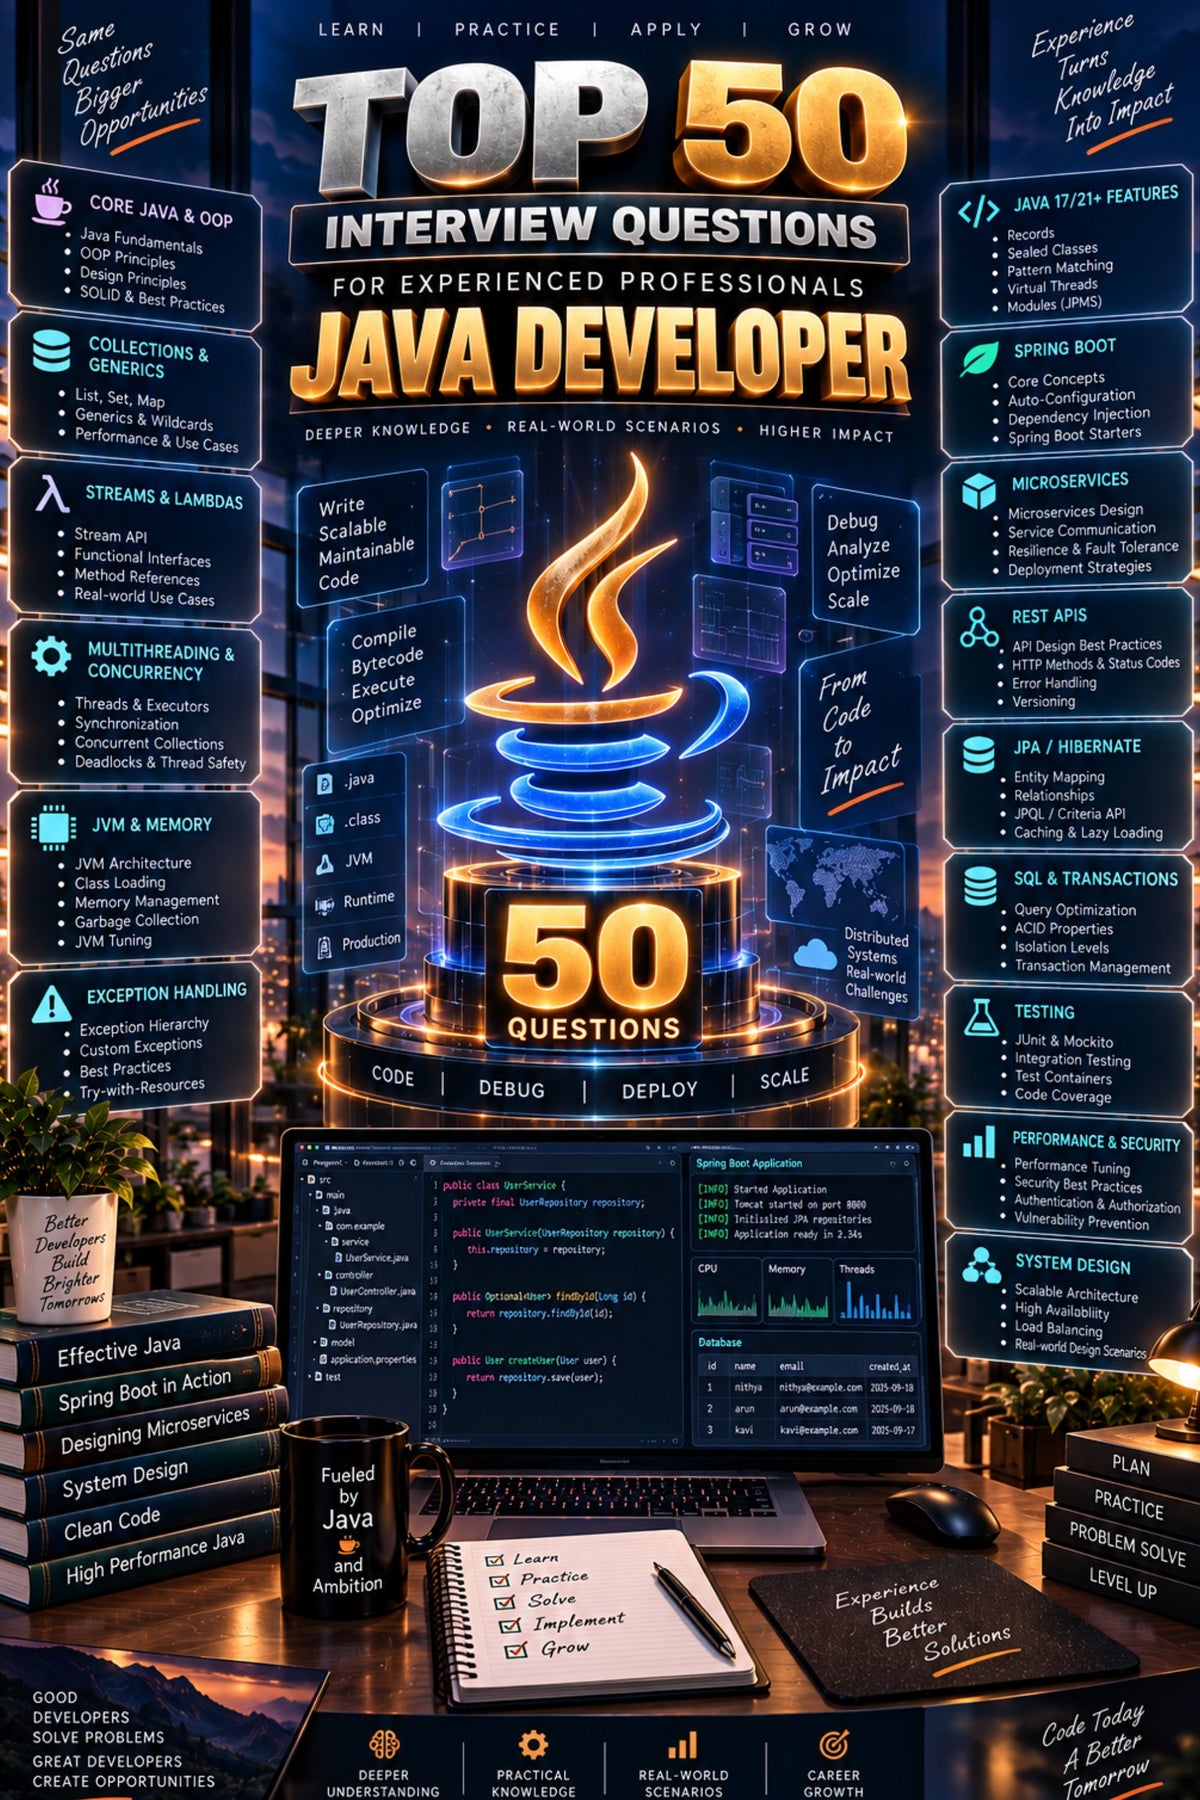Click the target icon above Career Growth
The image size is (1200, 1800).
click(x=833, y=1745)
